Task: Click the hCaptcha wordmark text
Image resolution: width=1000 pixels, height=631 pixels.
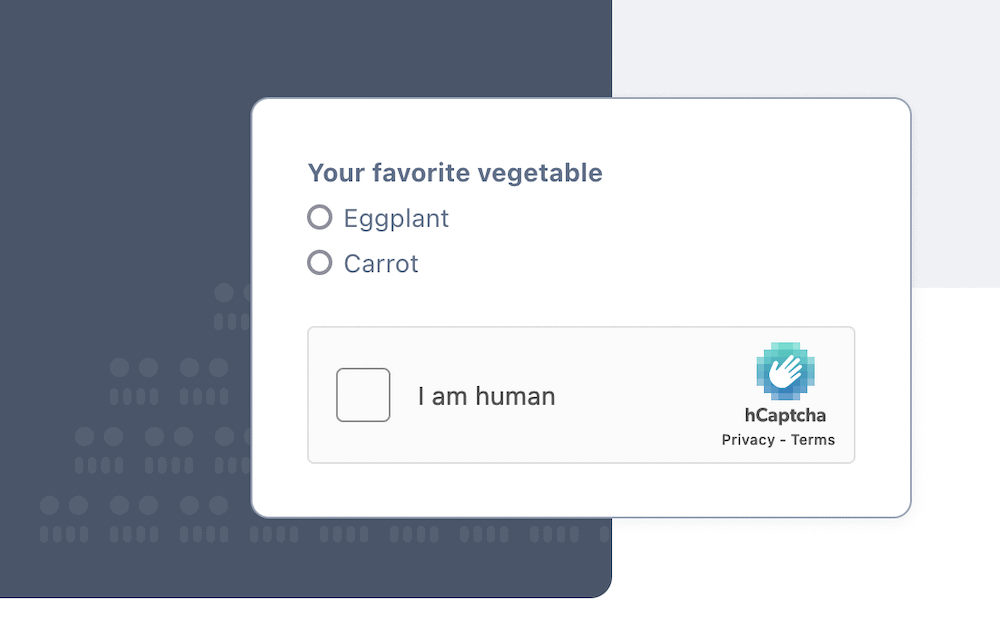Action: (784, 417)
